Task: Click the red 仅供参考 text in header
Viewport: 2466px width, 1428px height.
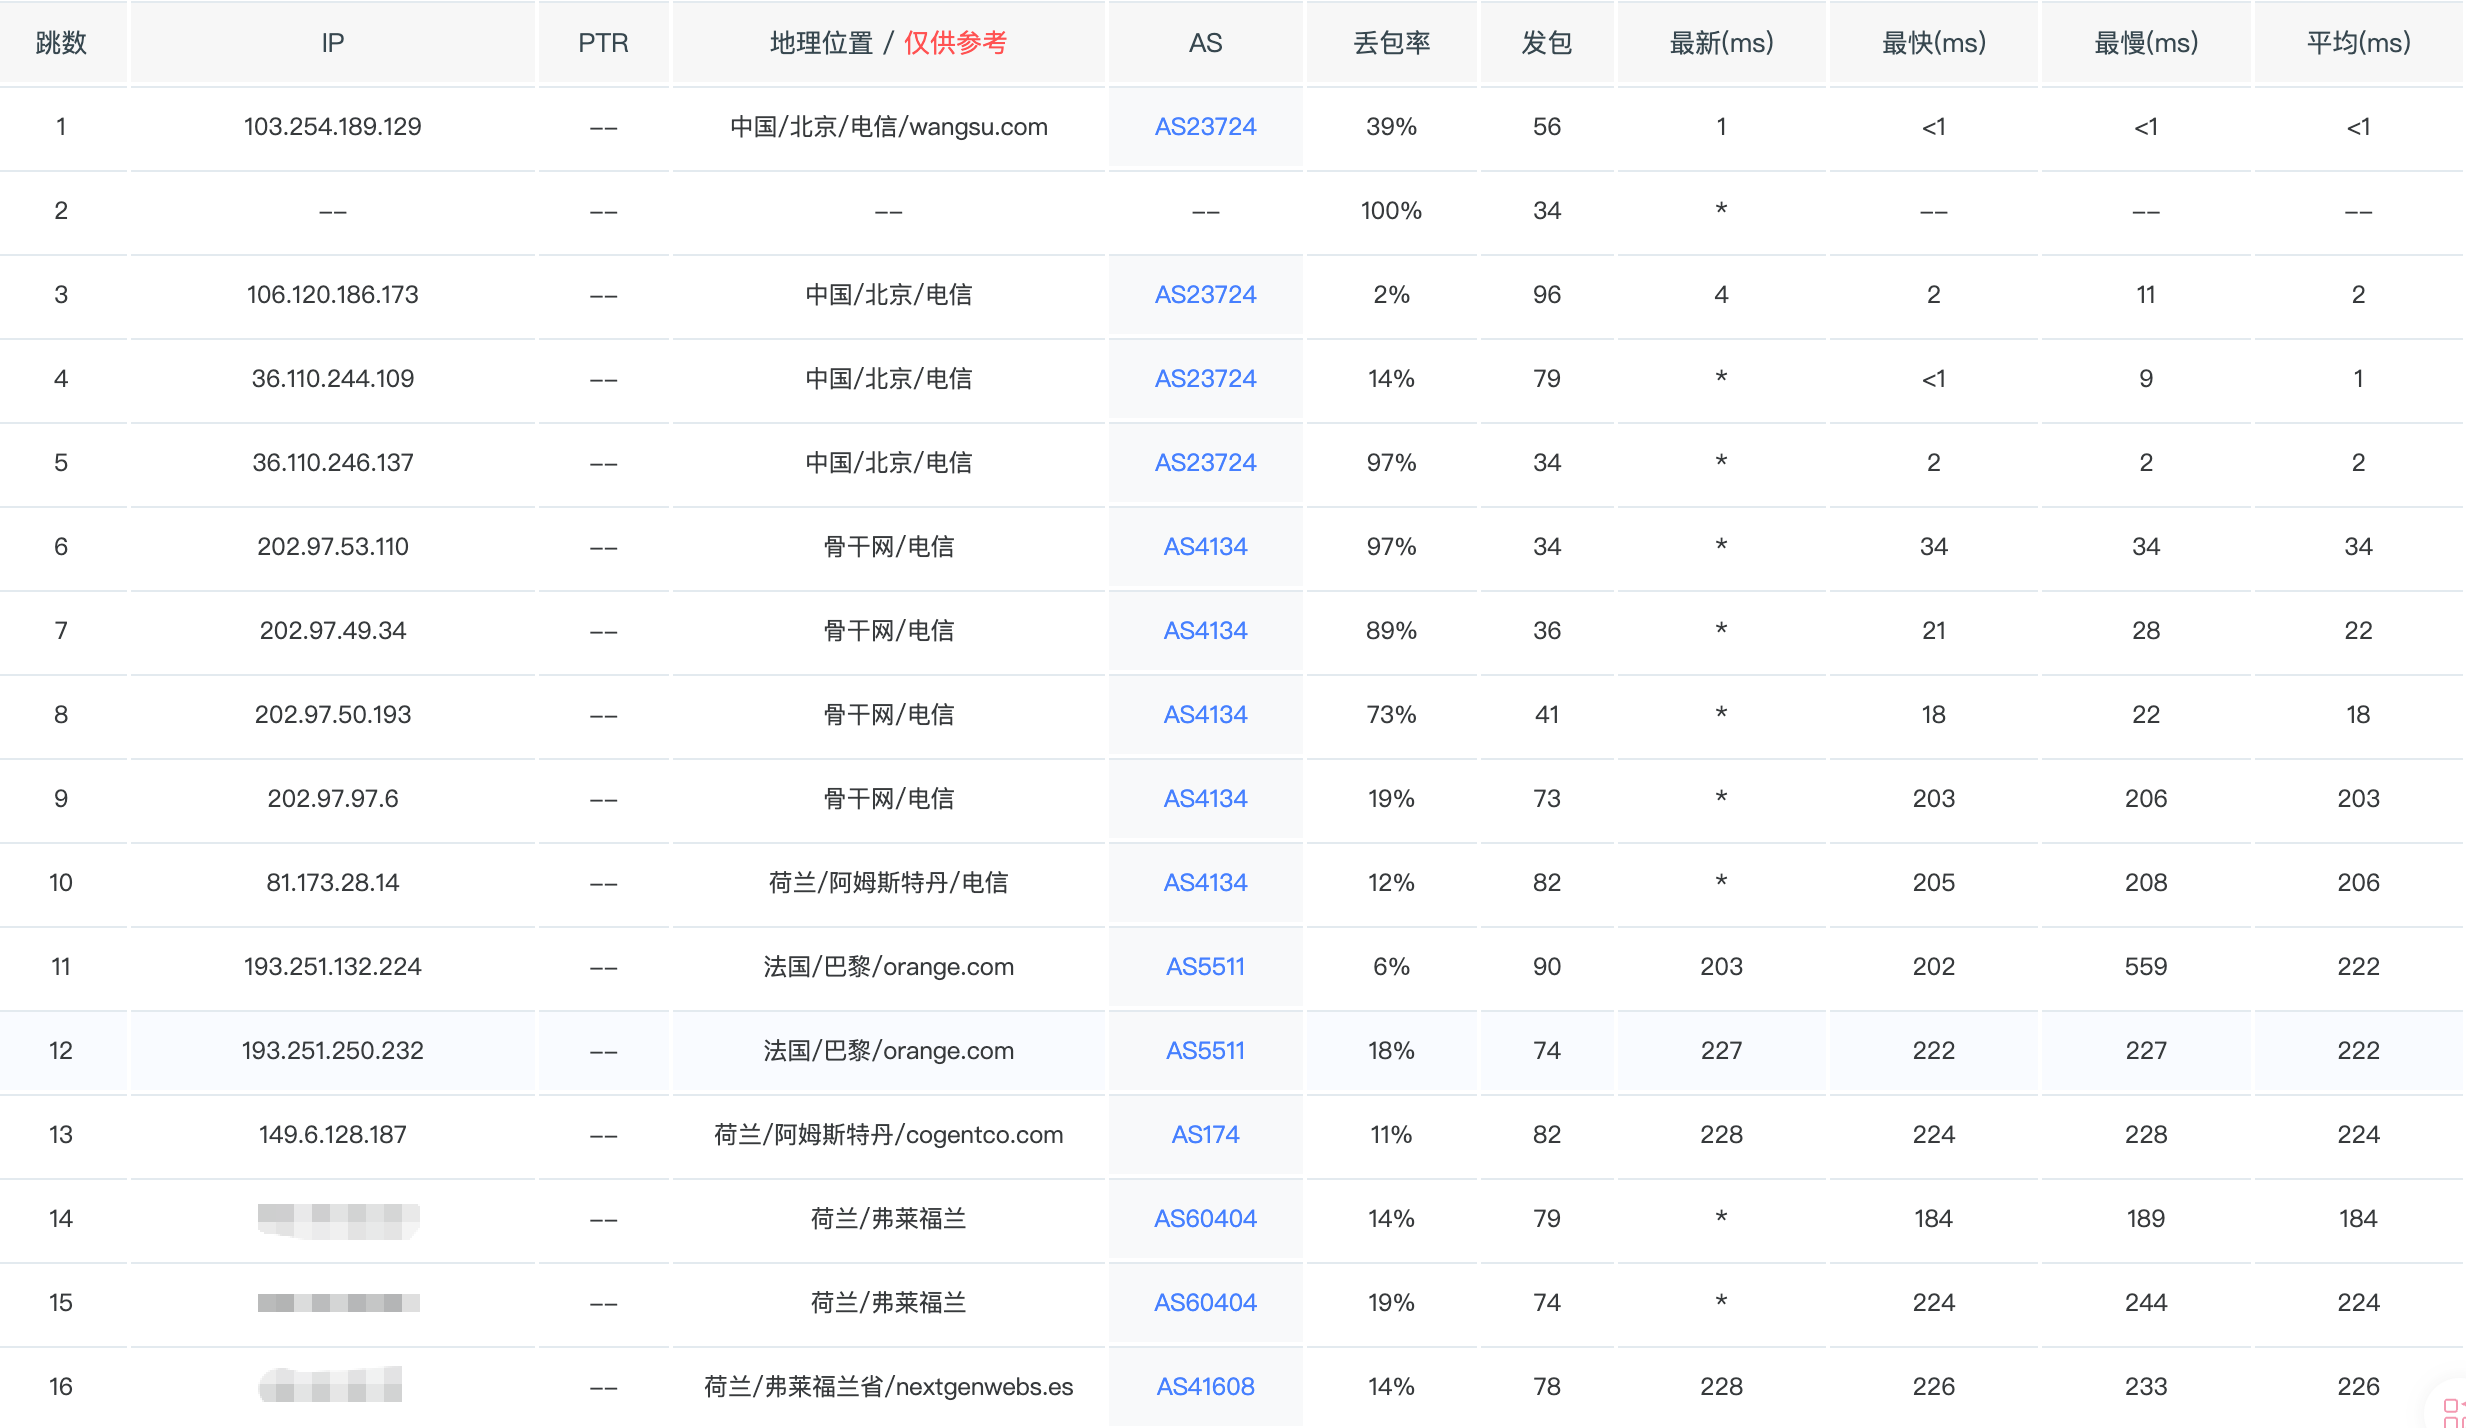Action: (955, 43)
